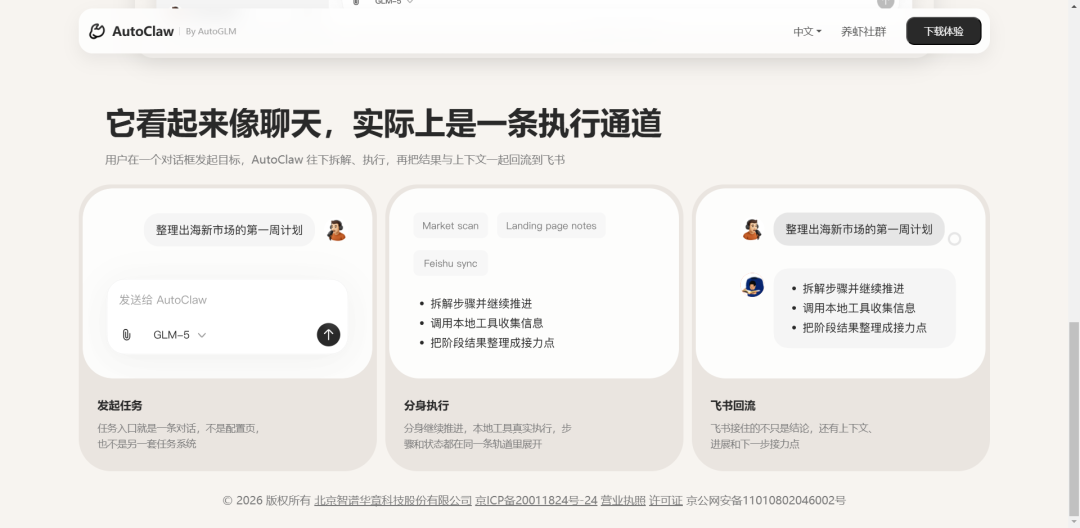Screen dimensions: 1080x528
Task: Select the Landing page notes tag
Action: click(x=551, y=226)
